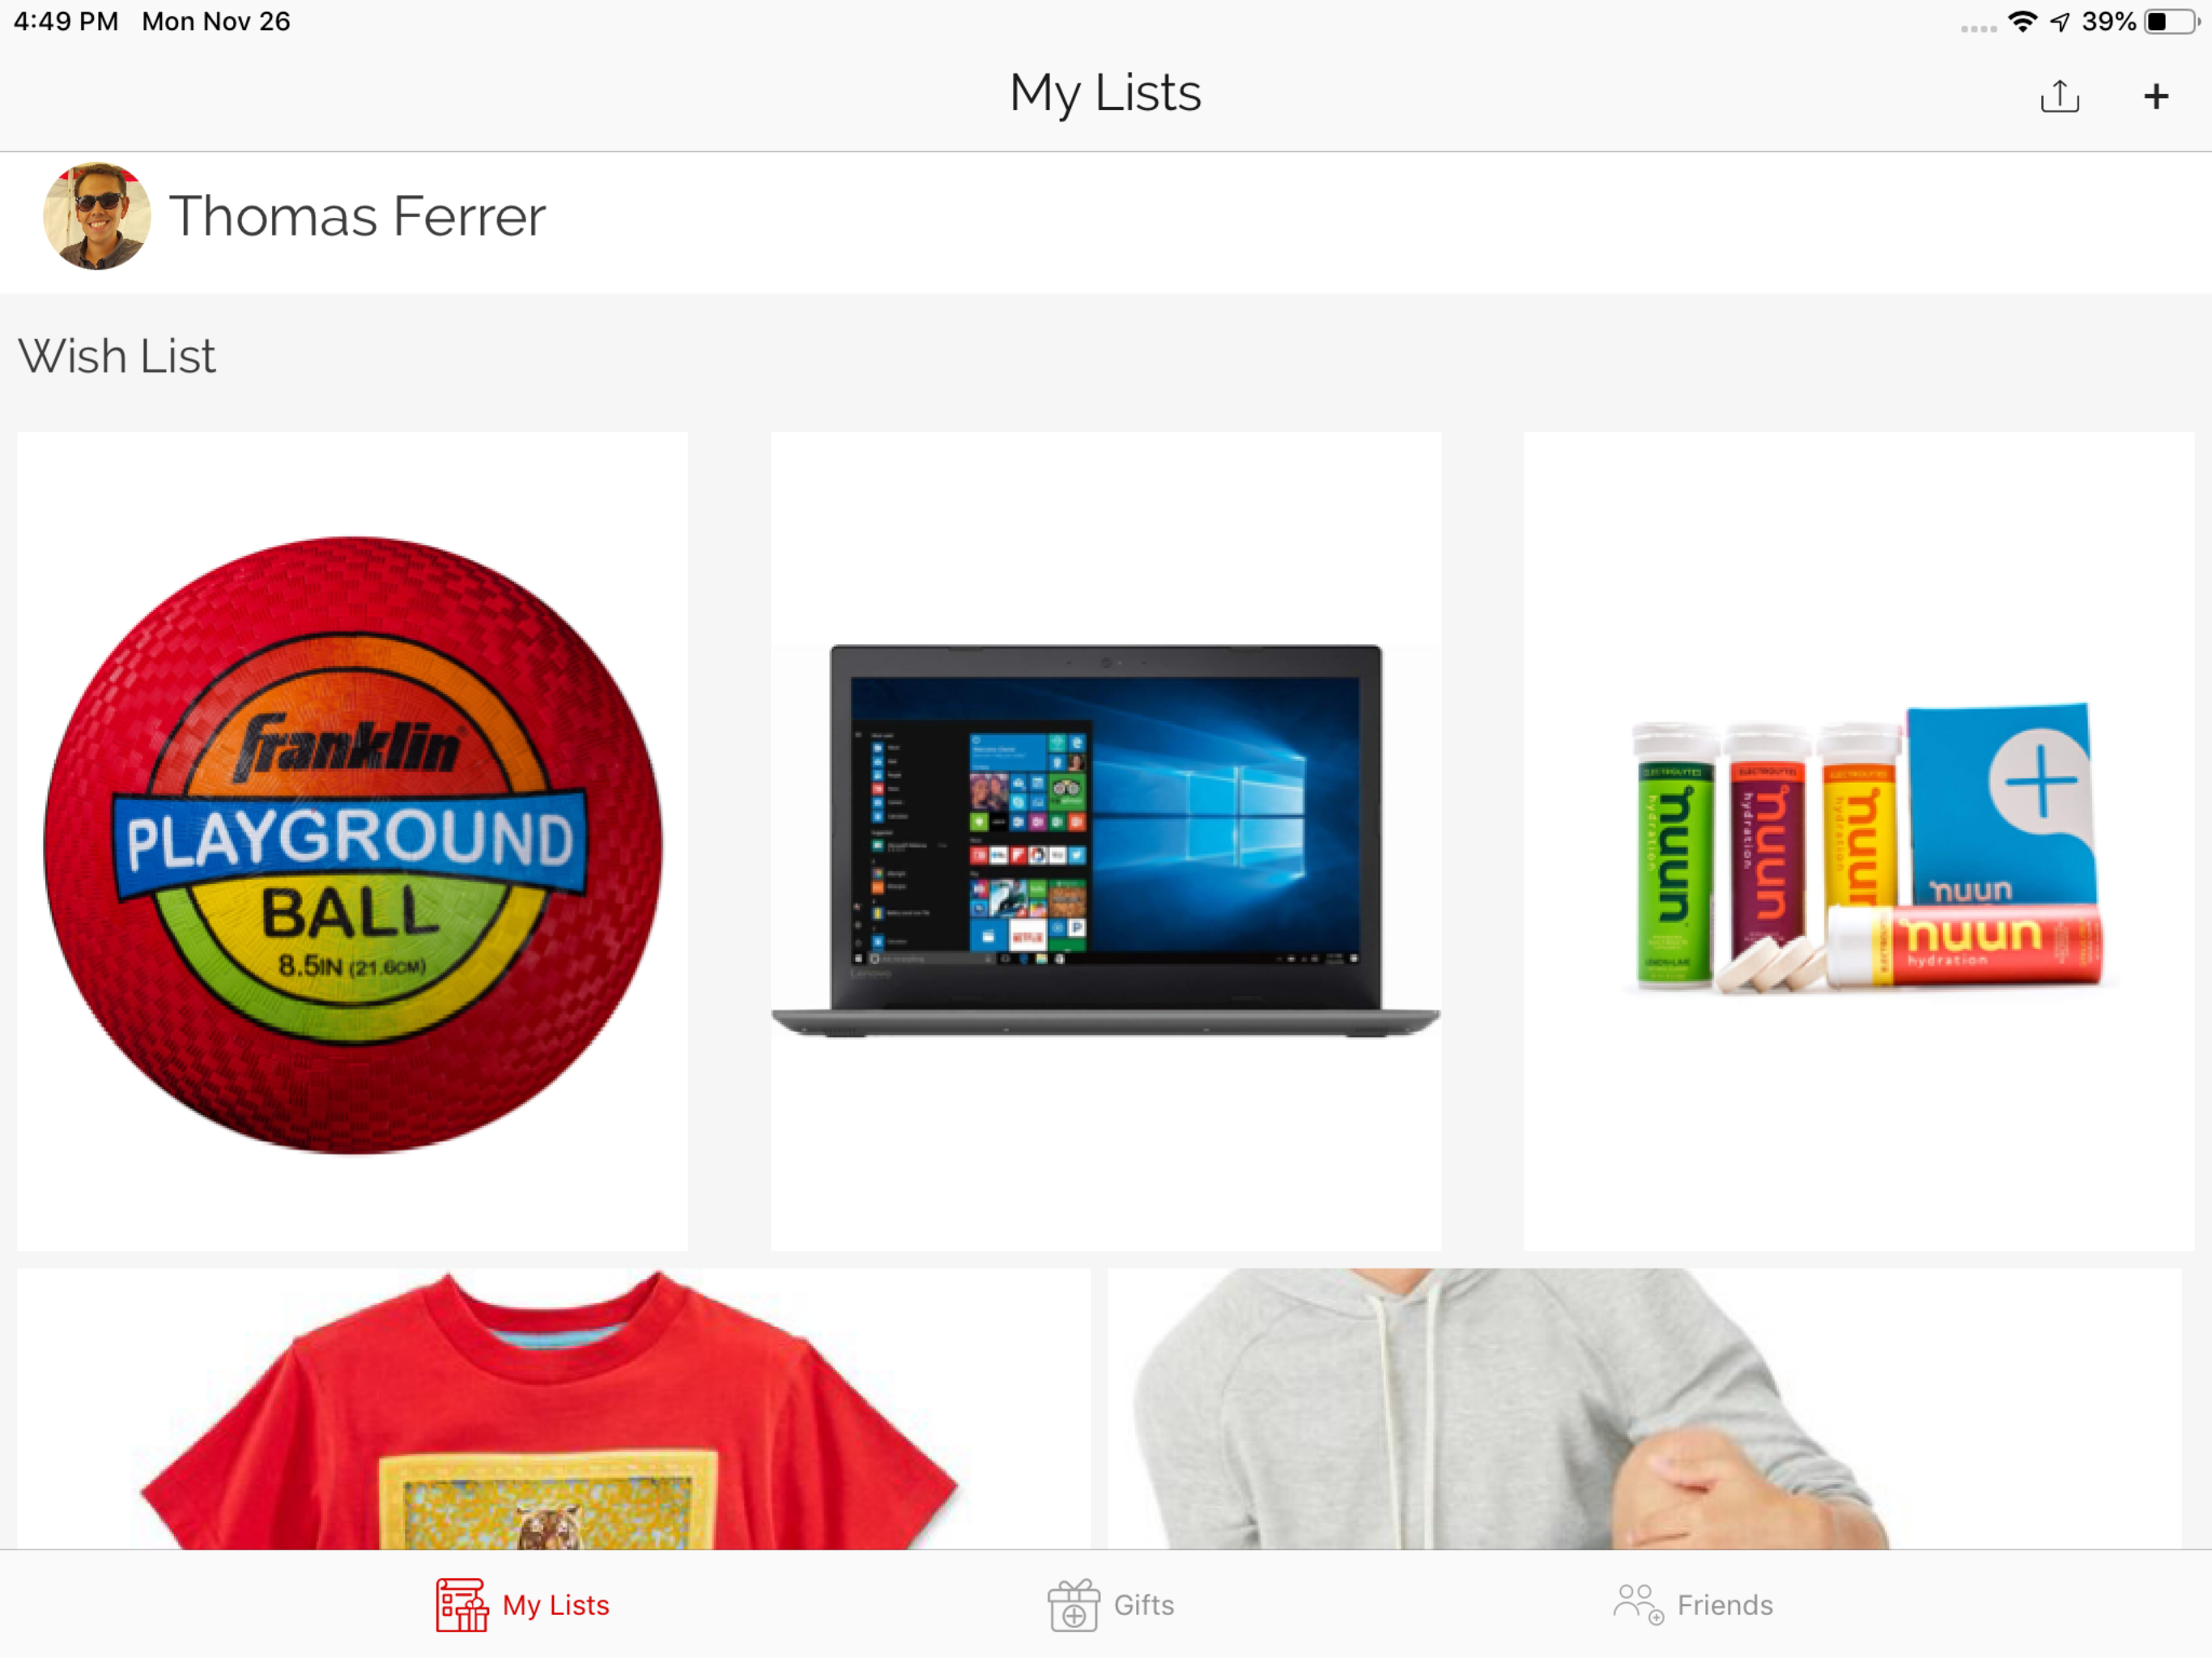Viewport: 2212px width, 1658px height.
Task: Open the Friends tab icon
Action: (1638, 1604)
